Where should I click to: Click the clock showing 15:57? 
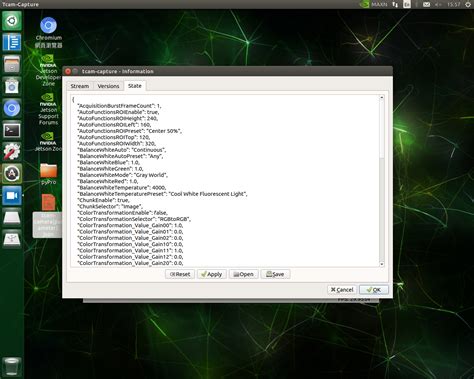point(453,4)
